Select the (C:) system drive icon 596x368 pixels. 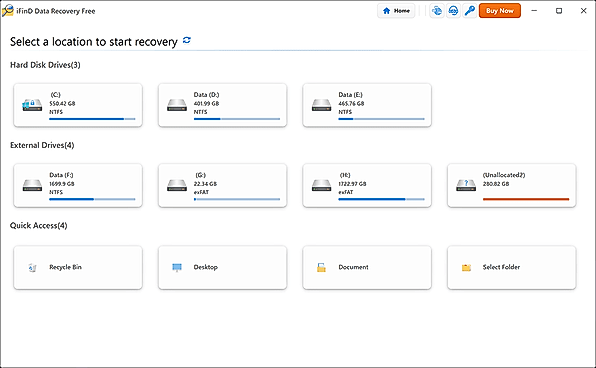[x=32, y=105]
